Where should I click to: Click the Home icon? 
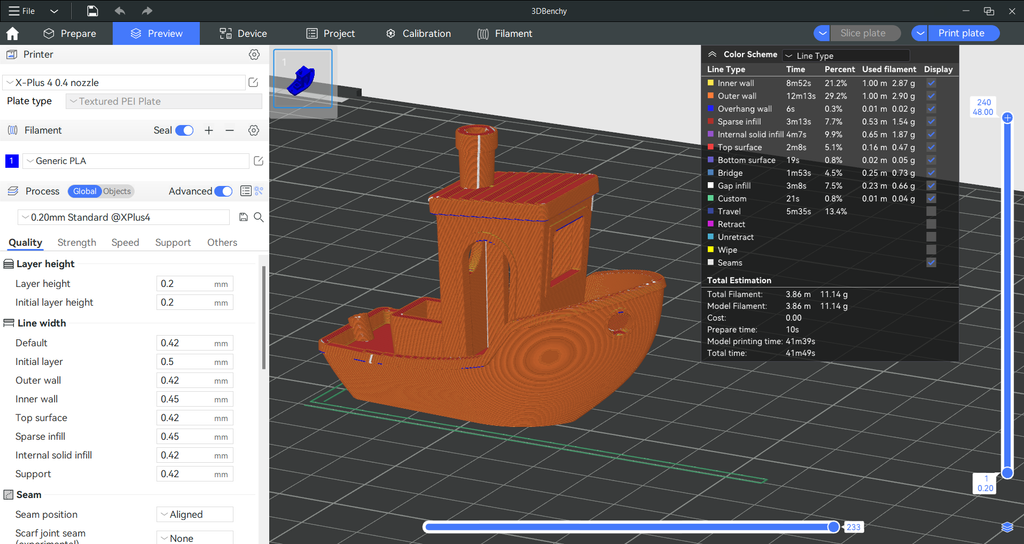tap(12, 33)
